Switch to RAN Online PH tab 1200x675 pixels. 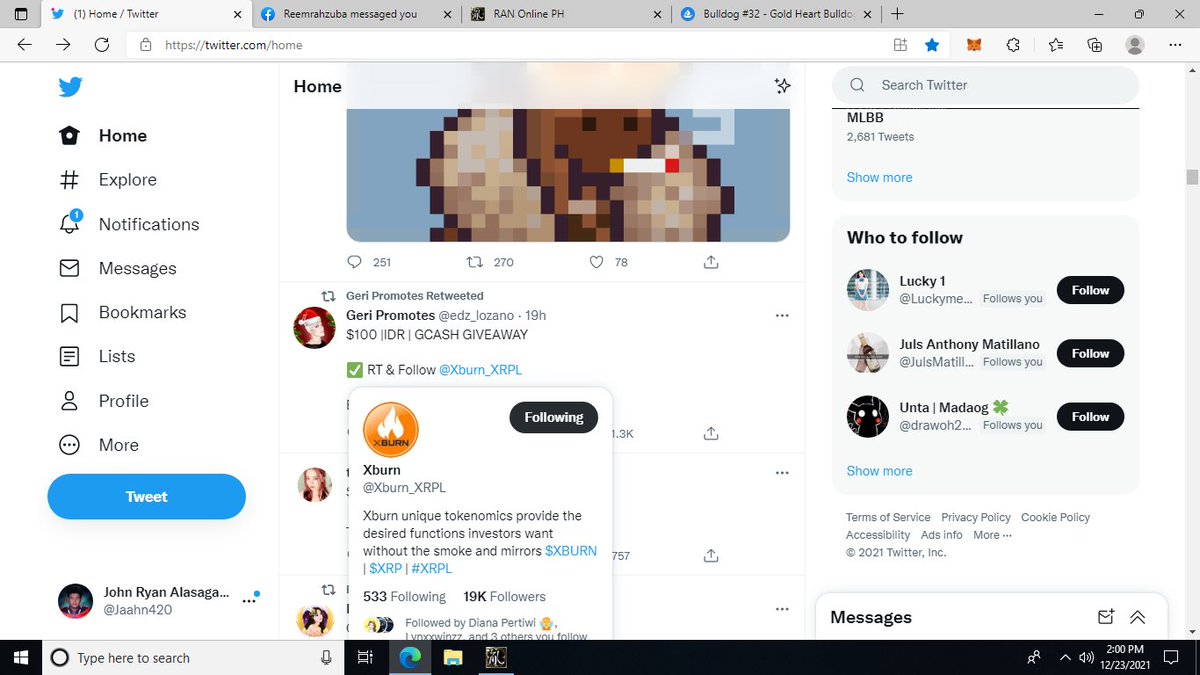[565, 14]
